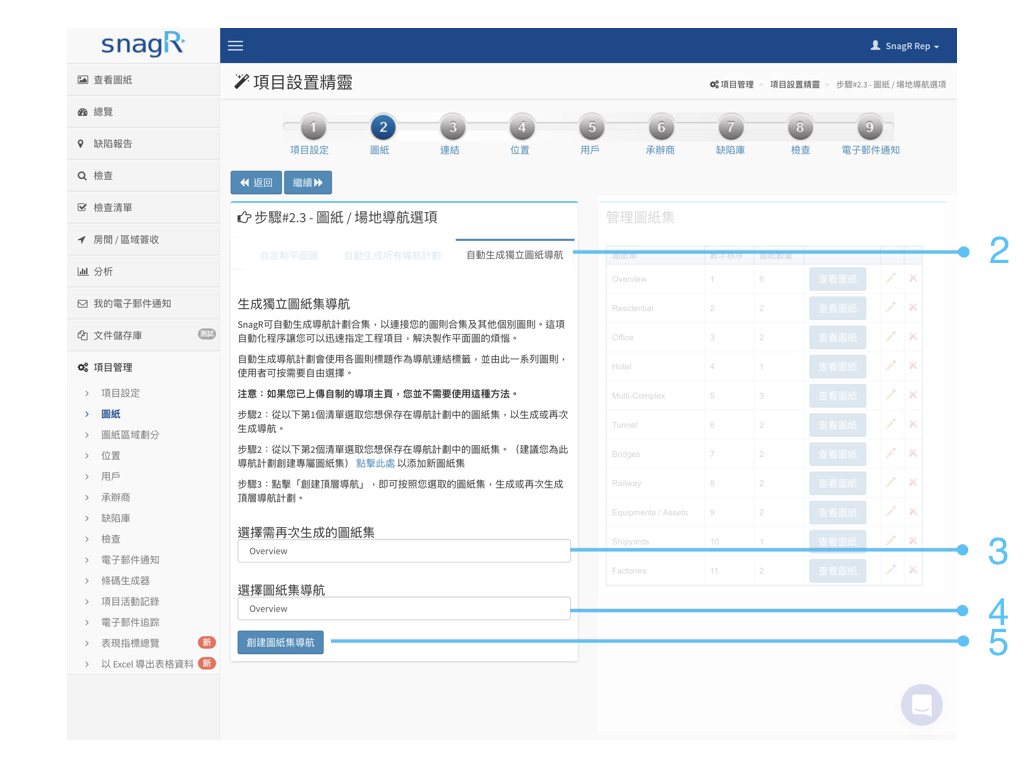Go to wizard step 6 承辦商
The image size is (1024, 768).
click(x=661, y=127)
